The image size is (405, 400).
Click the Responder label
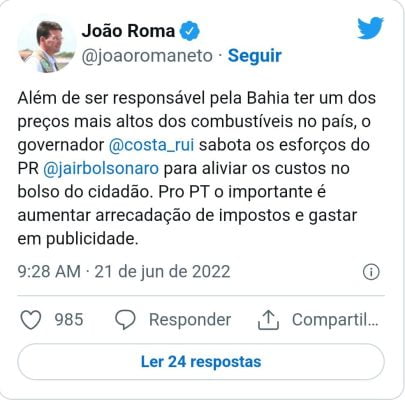[190, 320]
